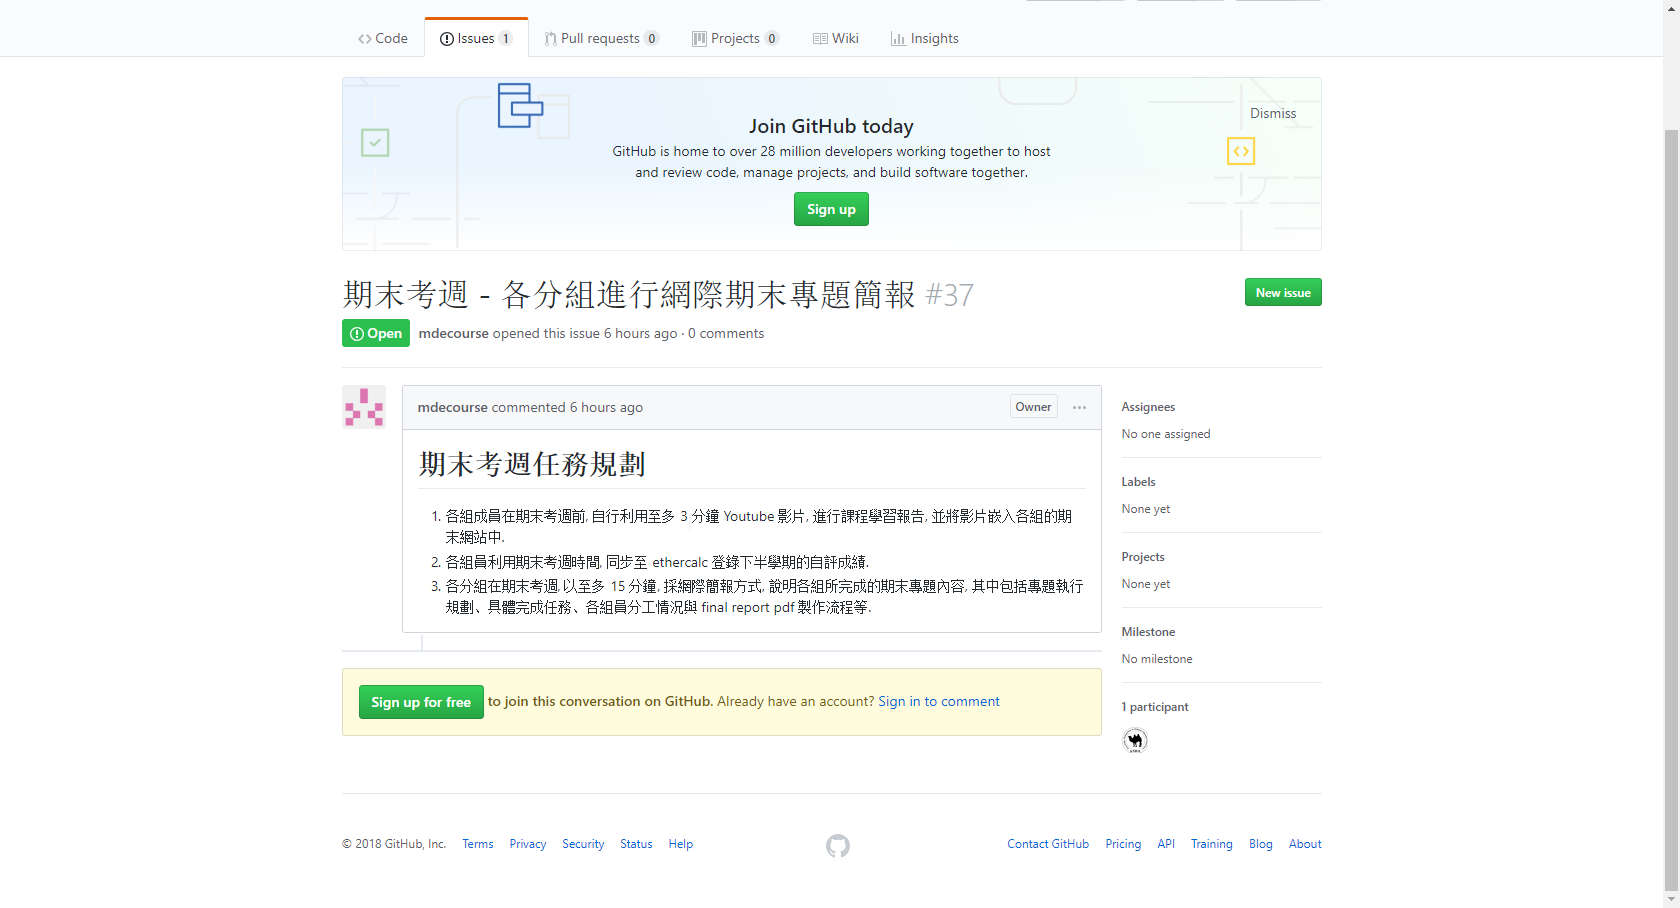Click the '6 hours ago' comment timestamp
This screenshot has height=908, width=1680.
click(x=606, y=407)
